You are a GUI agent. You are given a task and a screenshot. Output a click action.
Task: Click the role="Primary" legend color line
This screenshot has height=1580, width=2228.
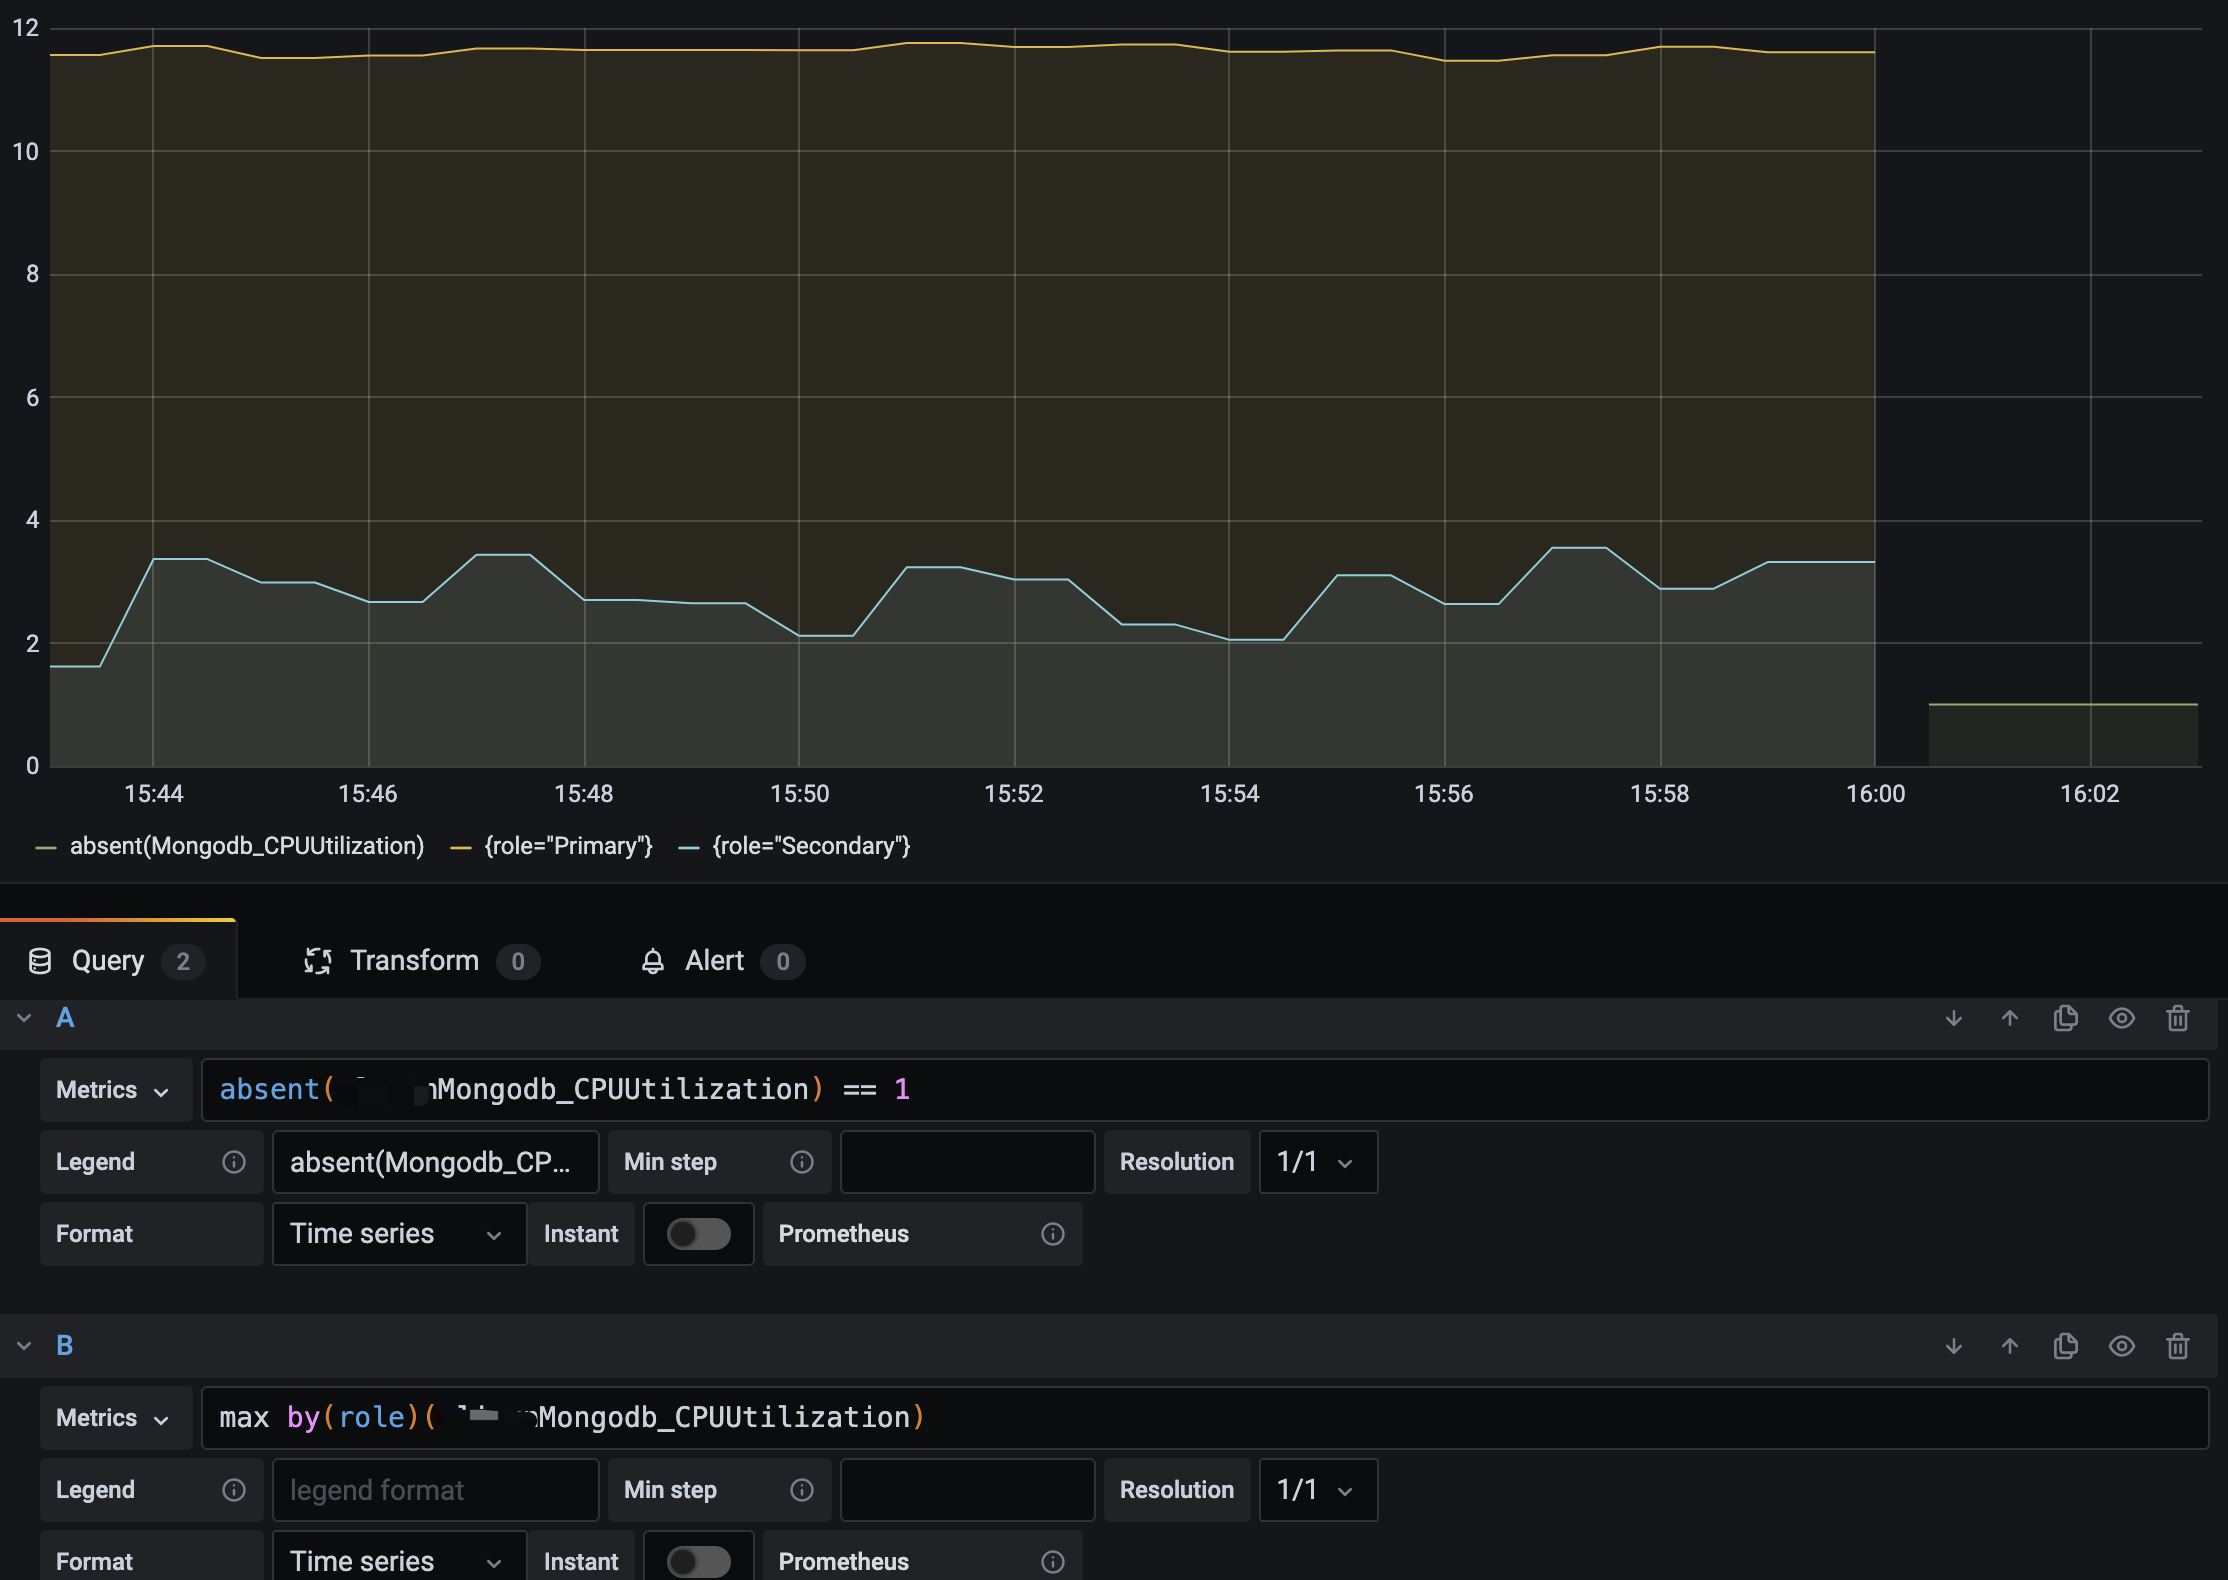click(x=460, y=847)
